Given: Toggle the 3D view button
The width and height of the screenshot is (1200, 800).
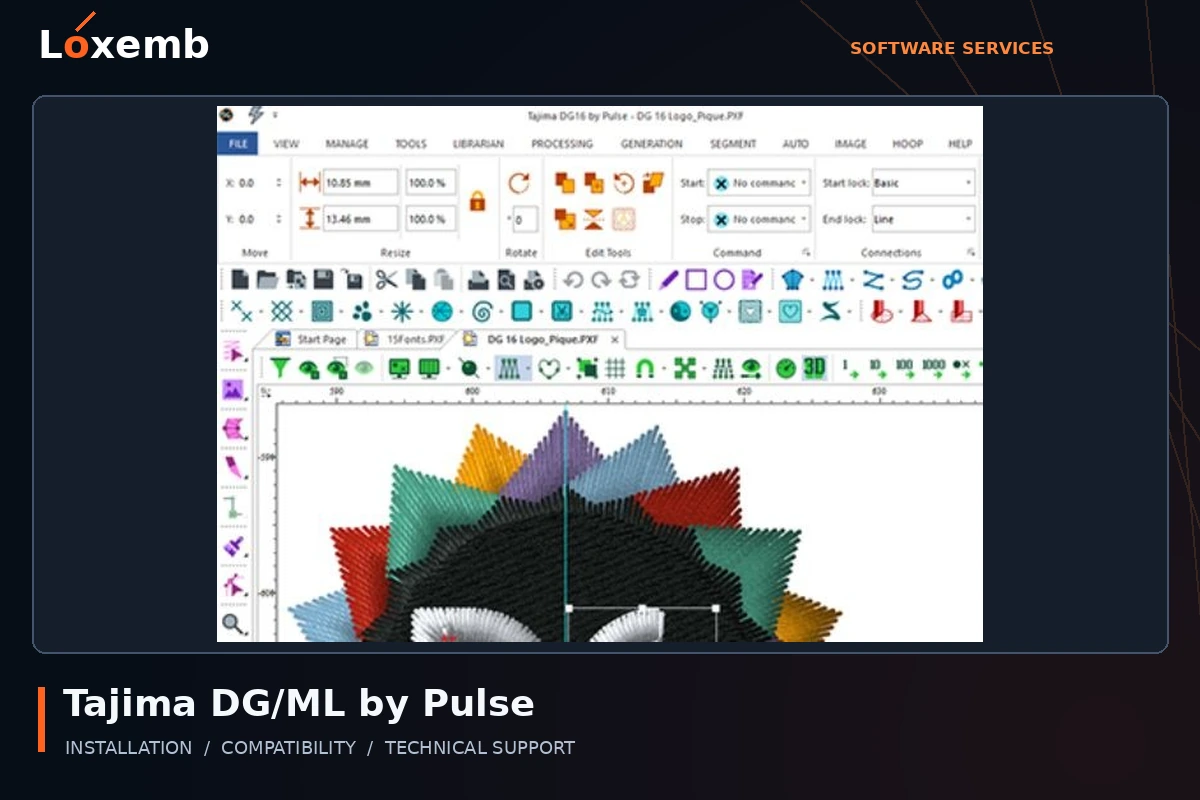Looking at the screenshot, I should point(814,368).
